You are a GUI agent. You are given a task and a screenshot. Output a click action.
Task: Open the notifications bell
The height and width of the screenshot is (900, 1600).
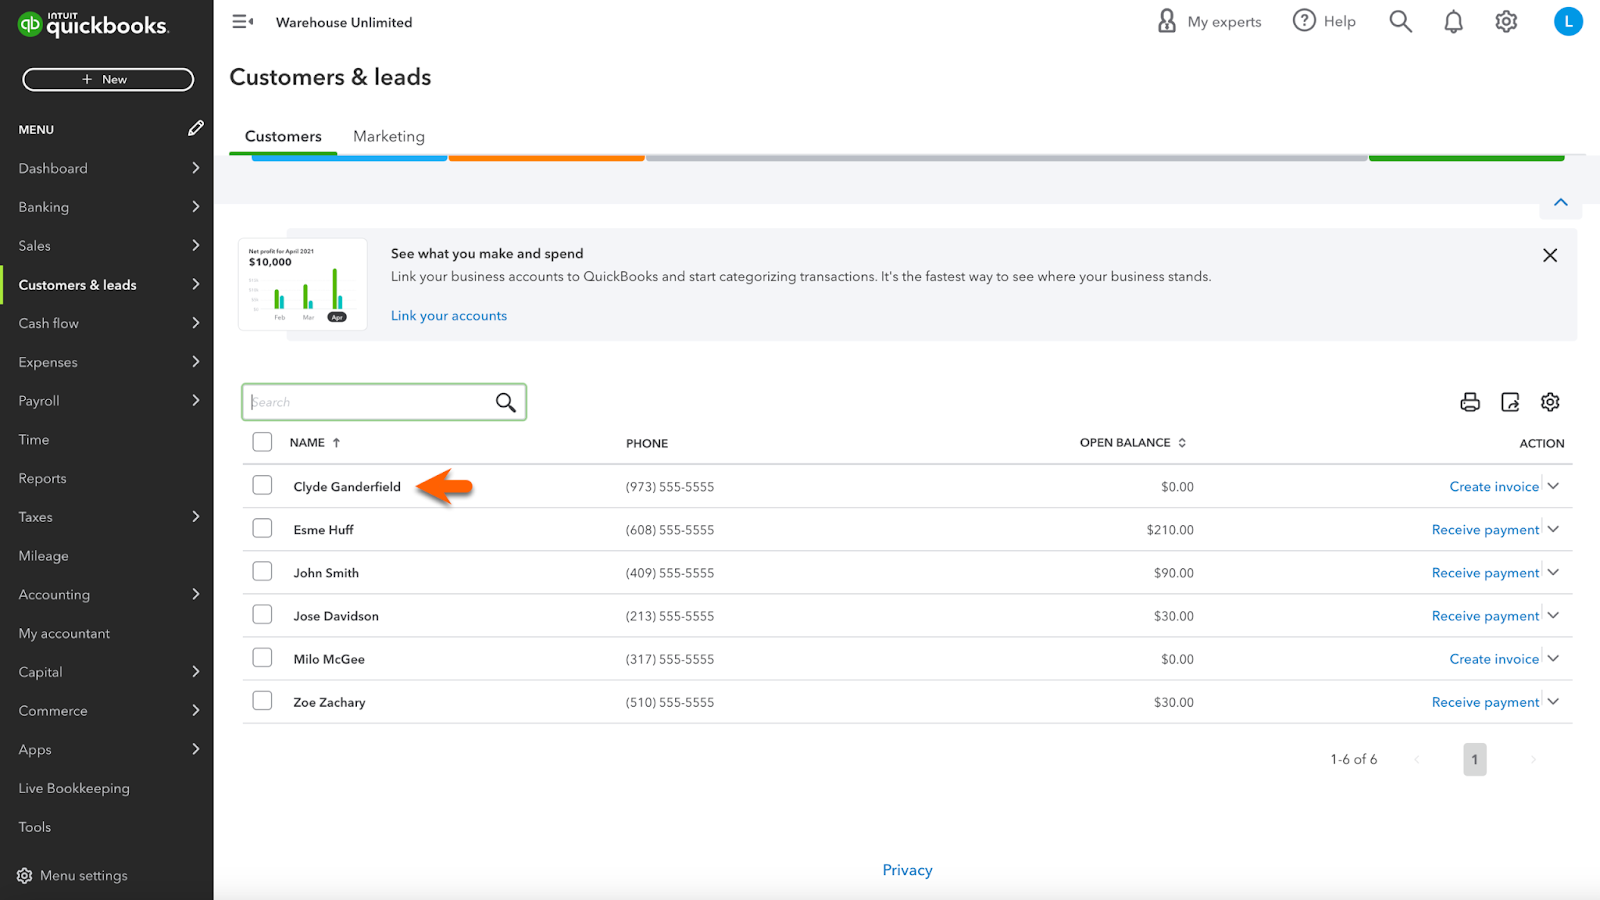(1453, 22)
